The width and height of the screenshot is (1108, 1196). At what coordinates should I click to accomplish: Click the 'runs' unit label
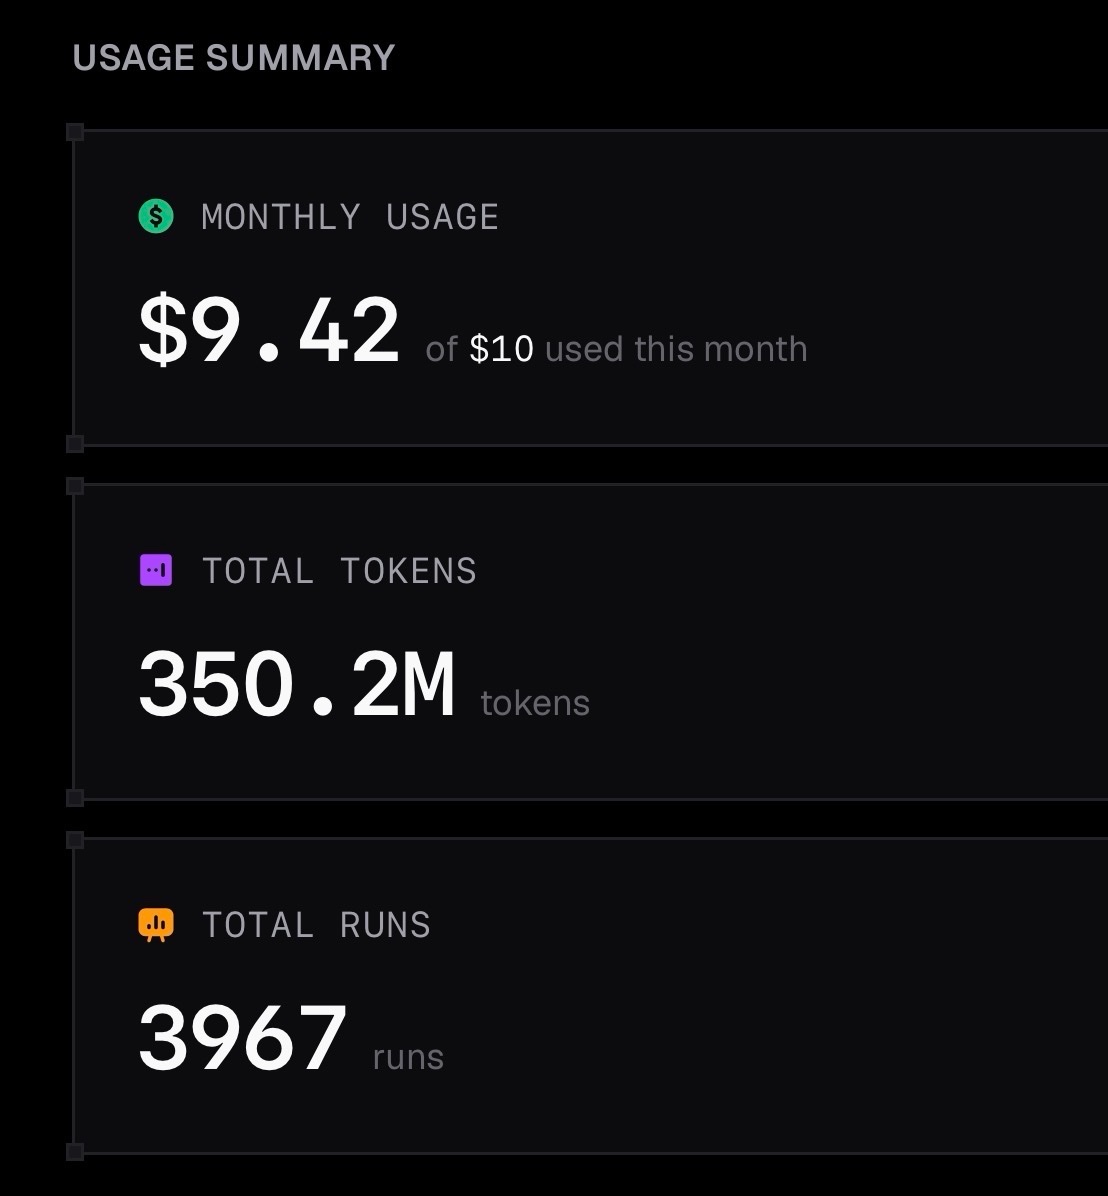408,1058
